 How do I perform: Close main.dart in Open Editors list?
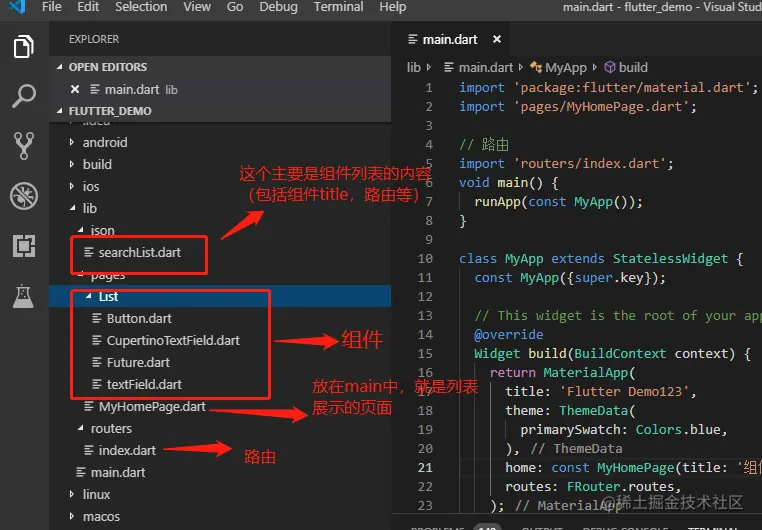pyautogui.click(x=75, y=89)
